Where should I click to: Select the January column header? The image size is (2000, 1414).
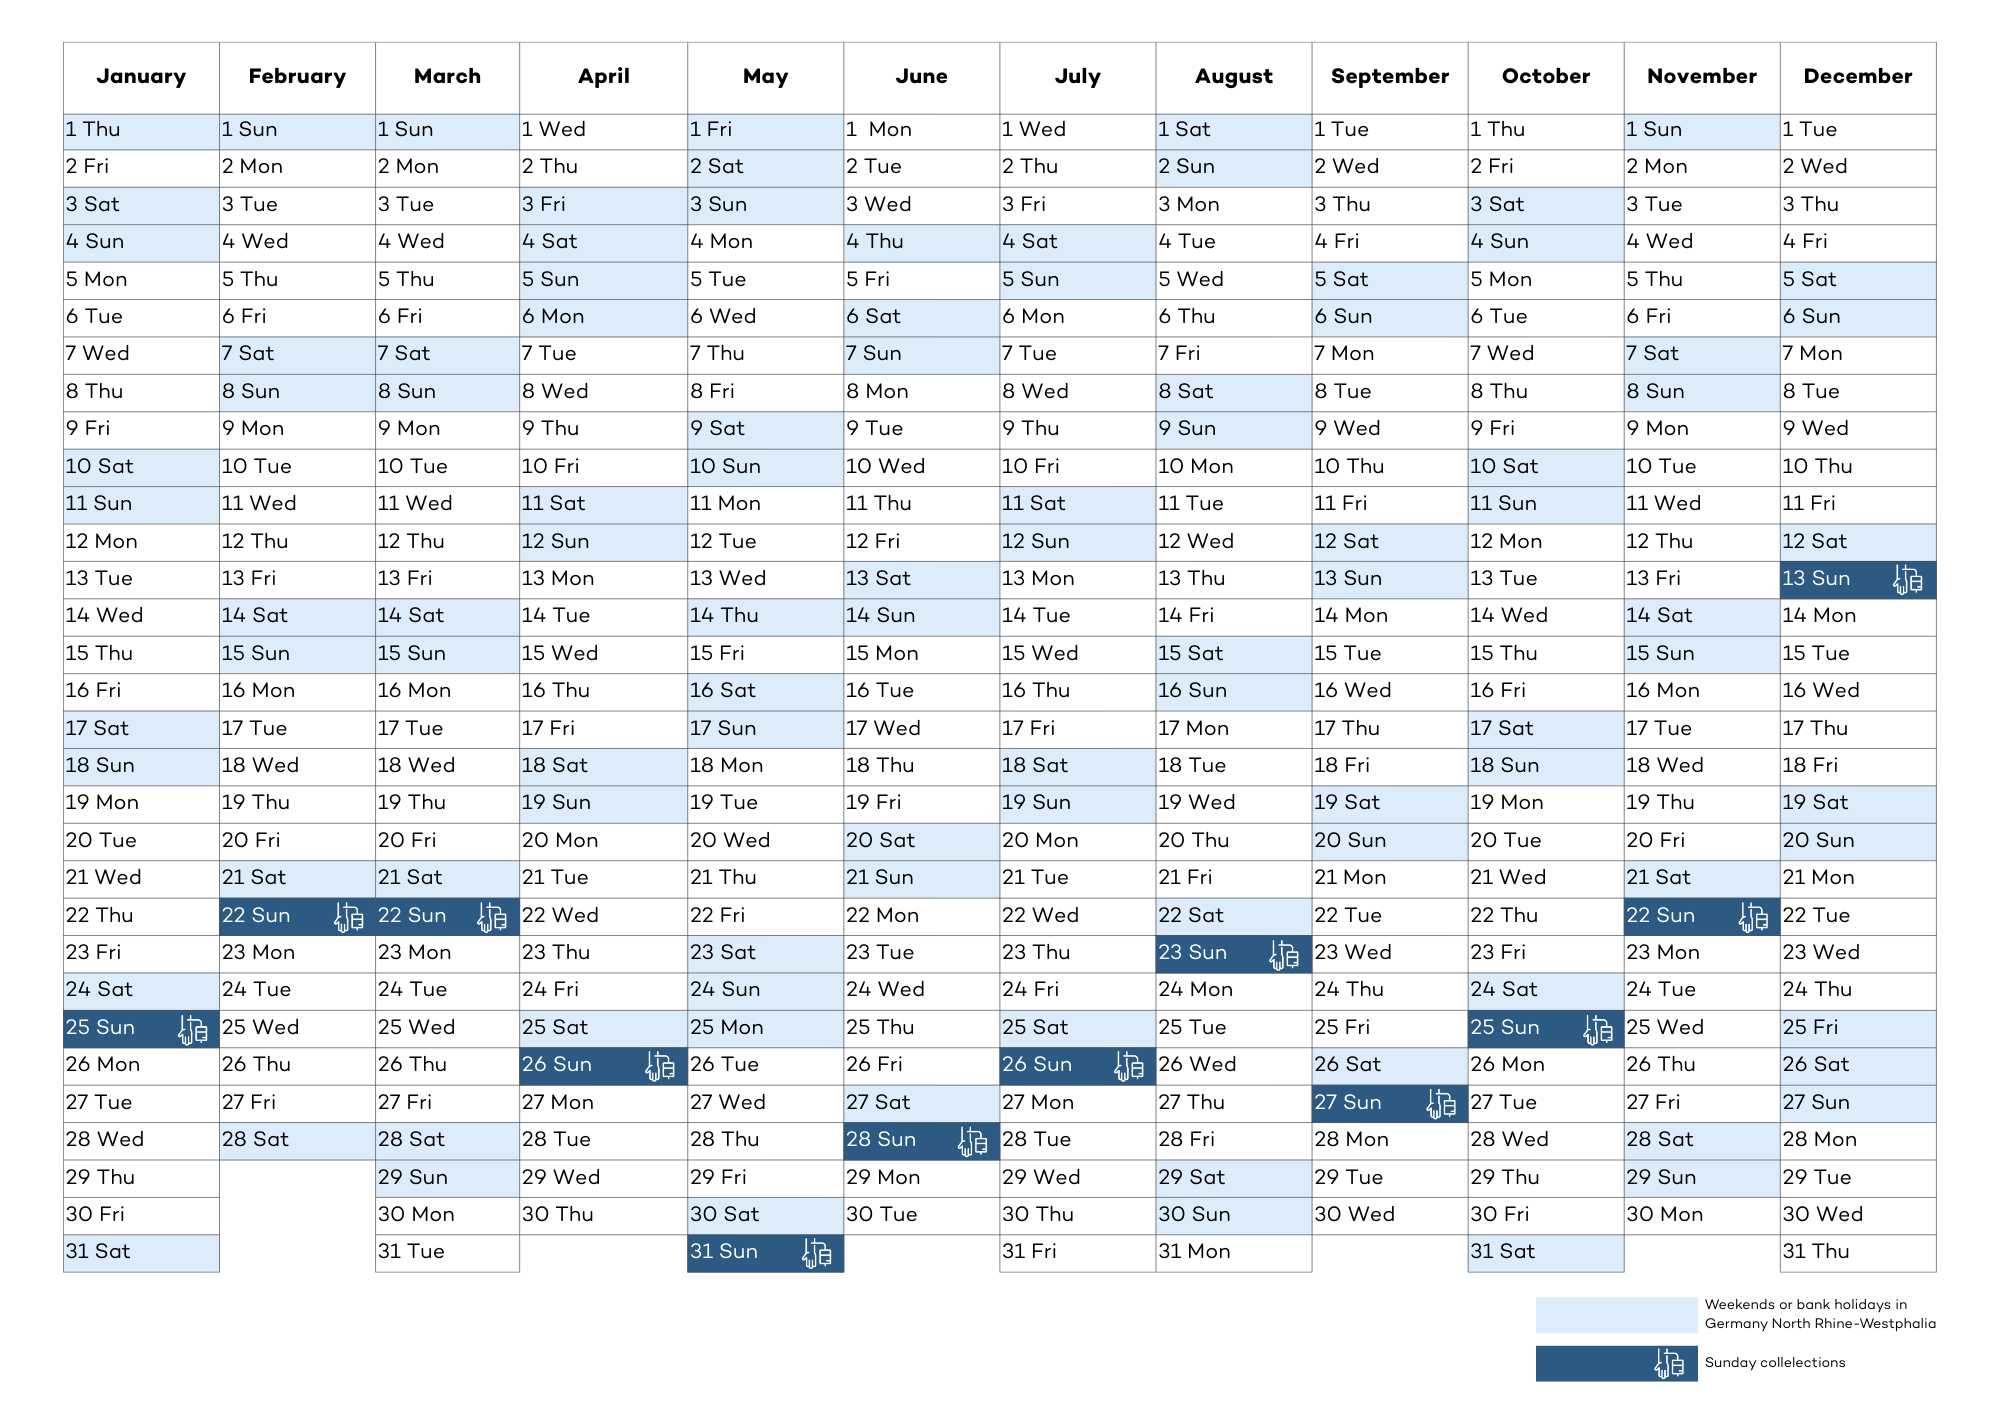click(141, 77)
